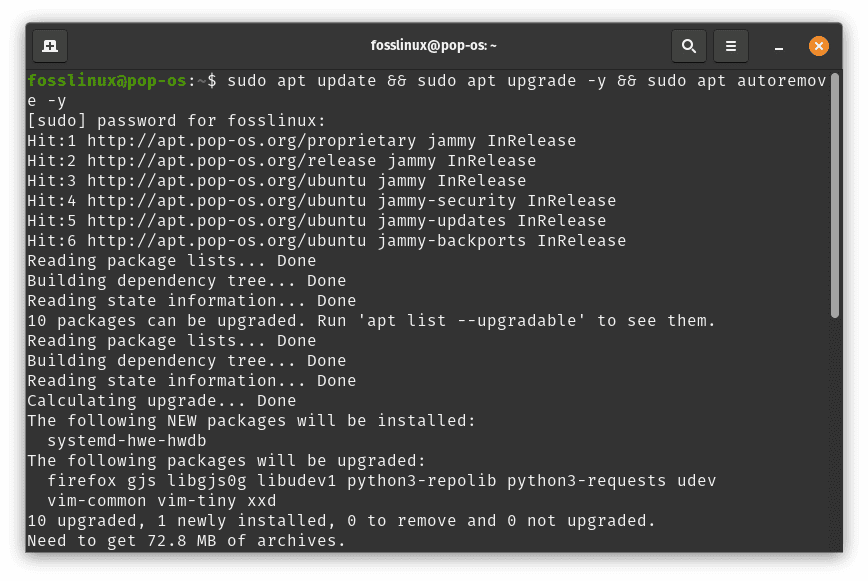Click '10 upgraded, 1 newly installed' summary line
Viewport: 868px width, 581px height.
click(x=342, y=521)
